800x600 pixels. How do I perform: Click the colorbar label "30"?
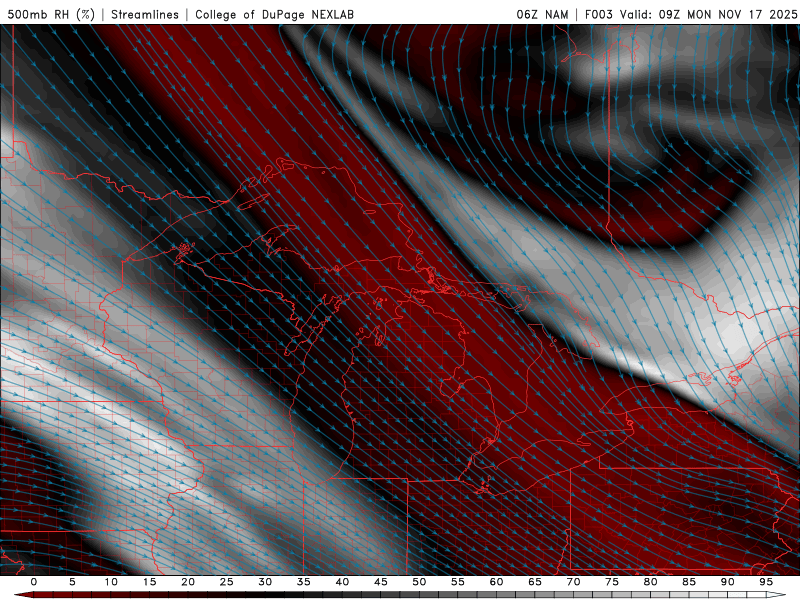point(265,582)
